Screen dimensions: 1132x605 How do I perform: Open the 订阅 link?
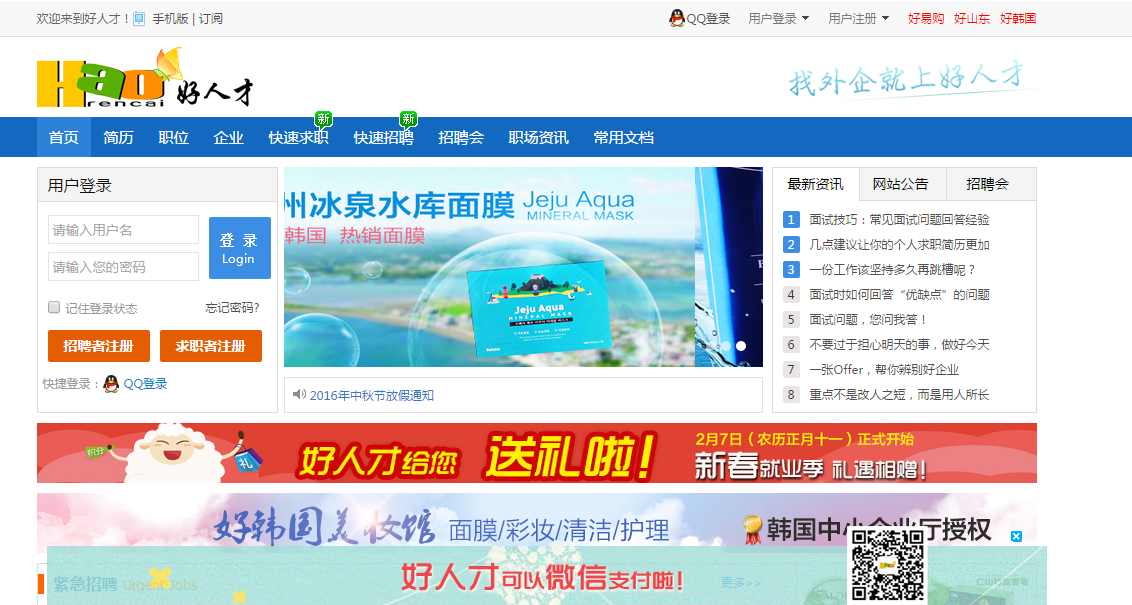click(211, 19)
